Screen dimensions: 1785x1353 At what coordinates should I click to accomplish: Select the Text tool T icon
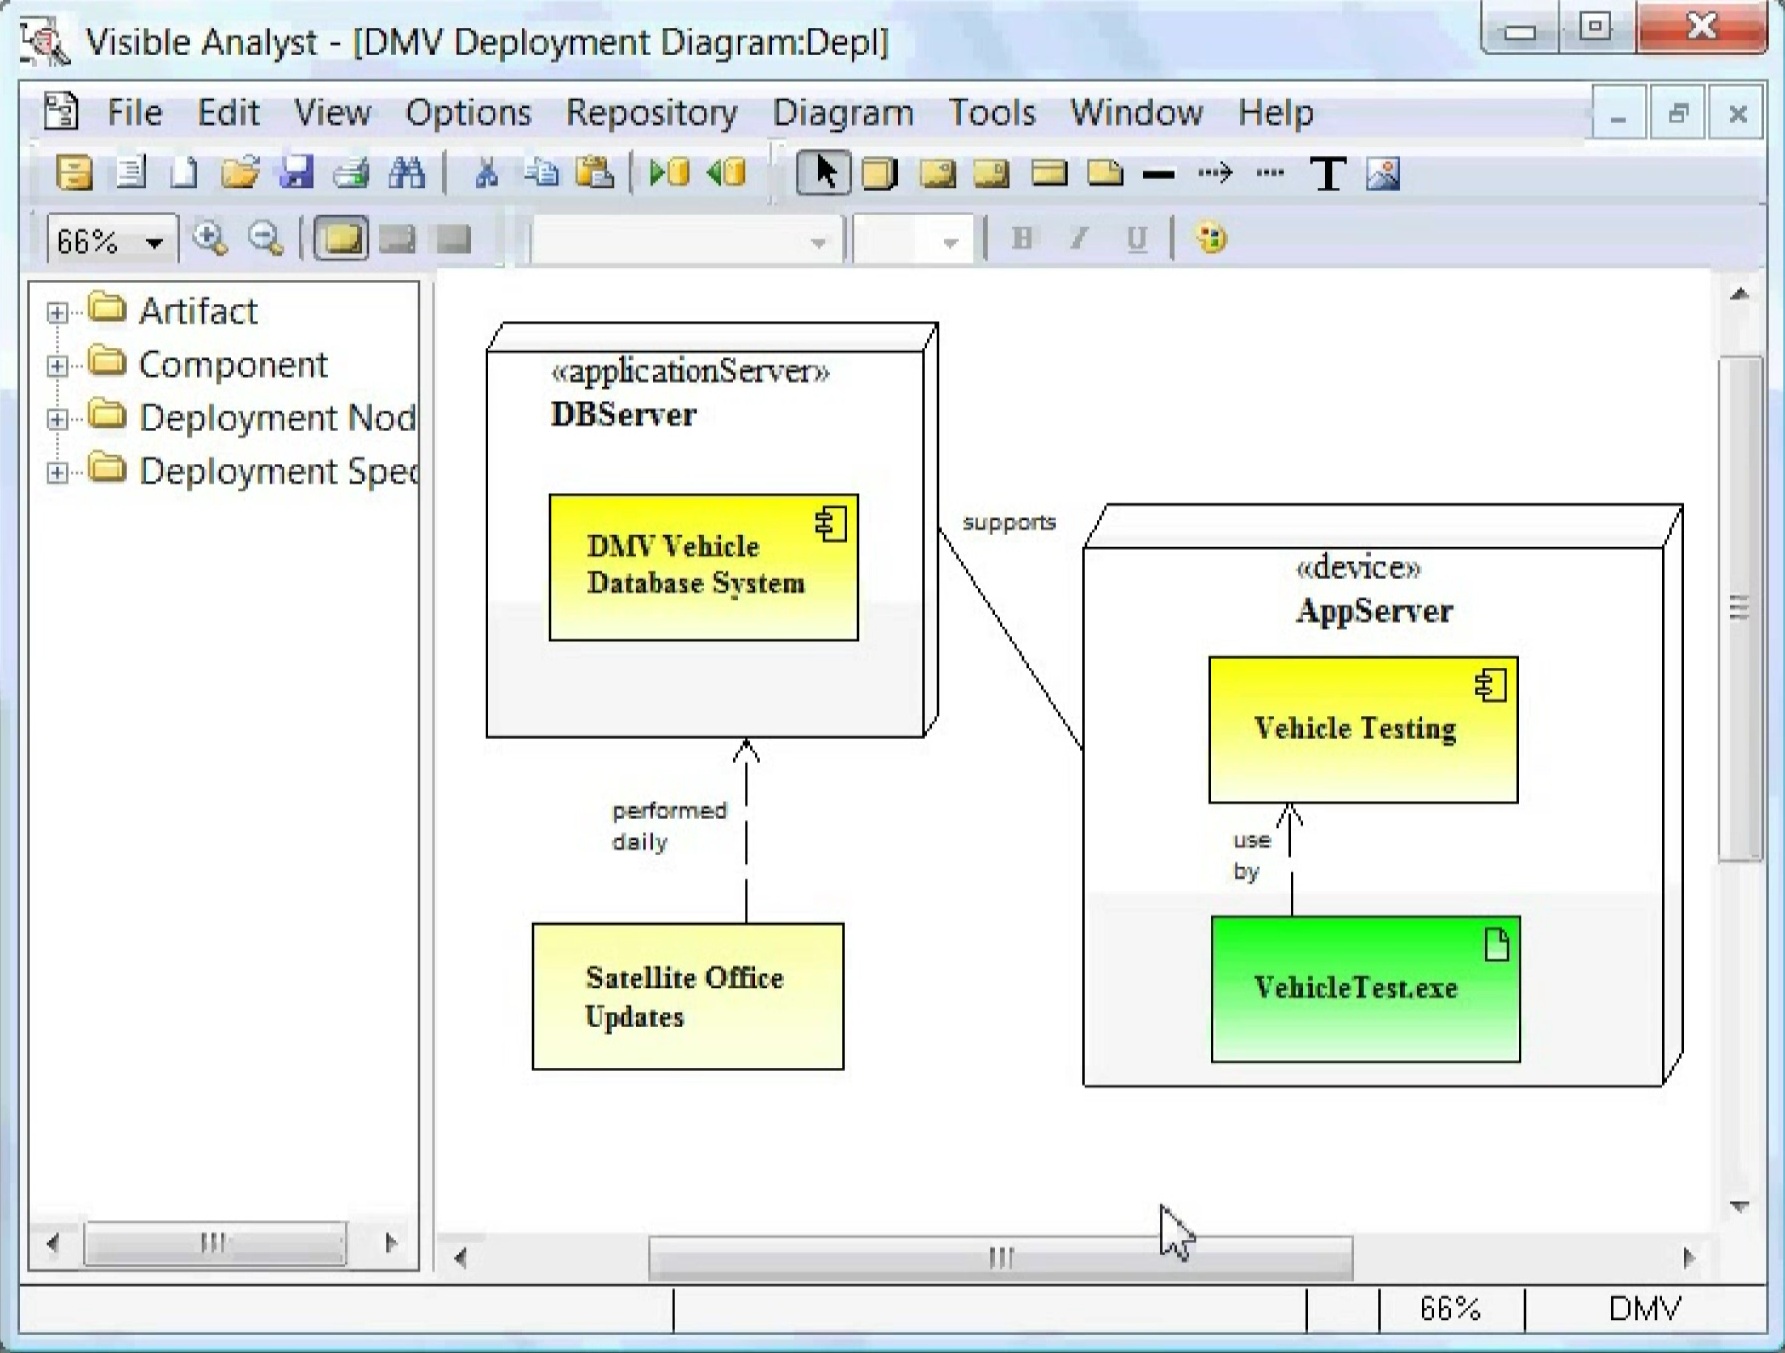1328,174
